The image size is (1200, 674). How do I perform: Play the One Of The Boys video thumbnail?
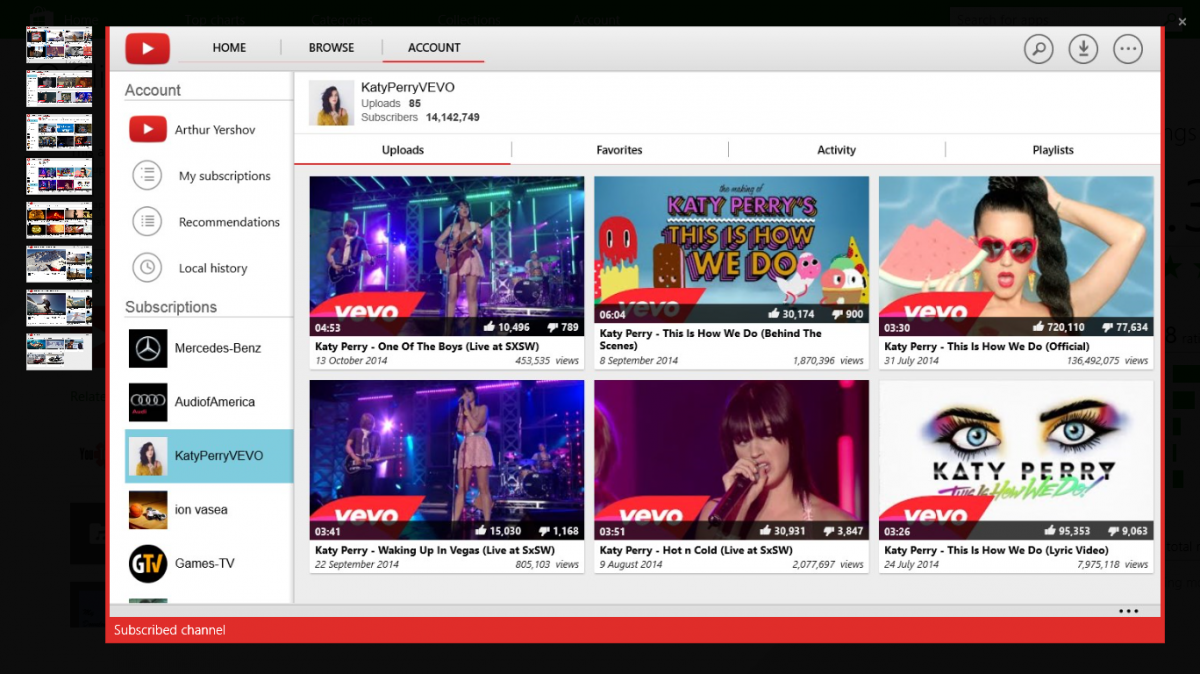[447, 256]
